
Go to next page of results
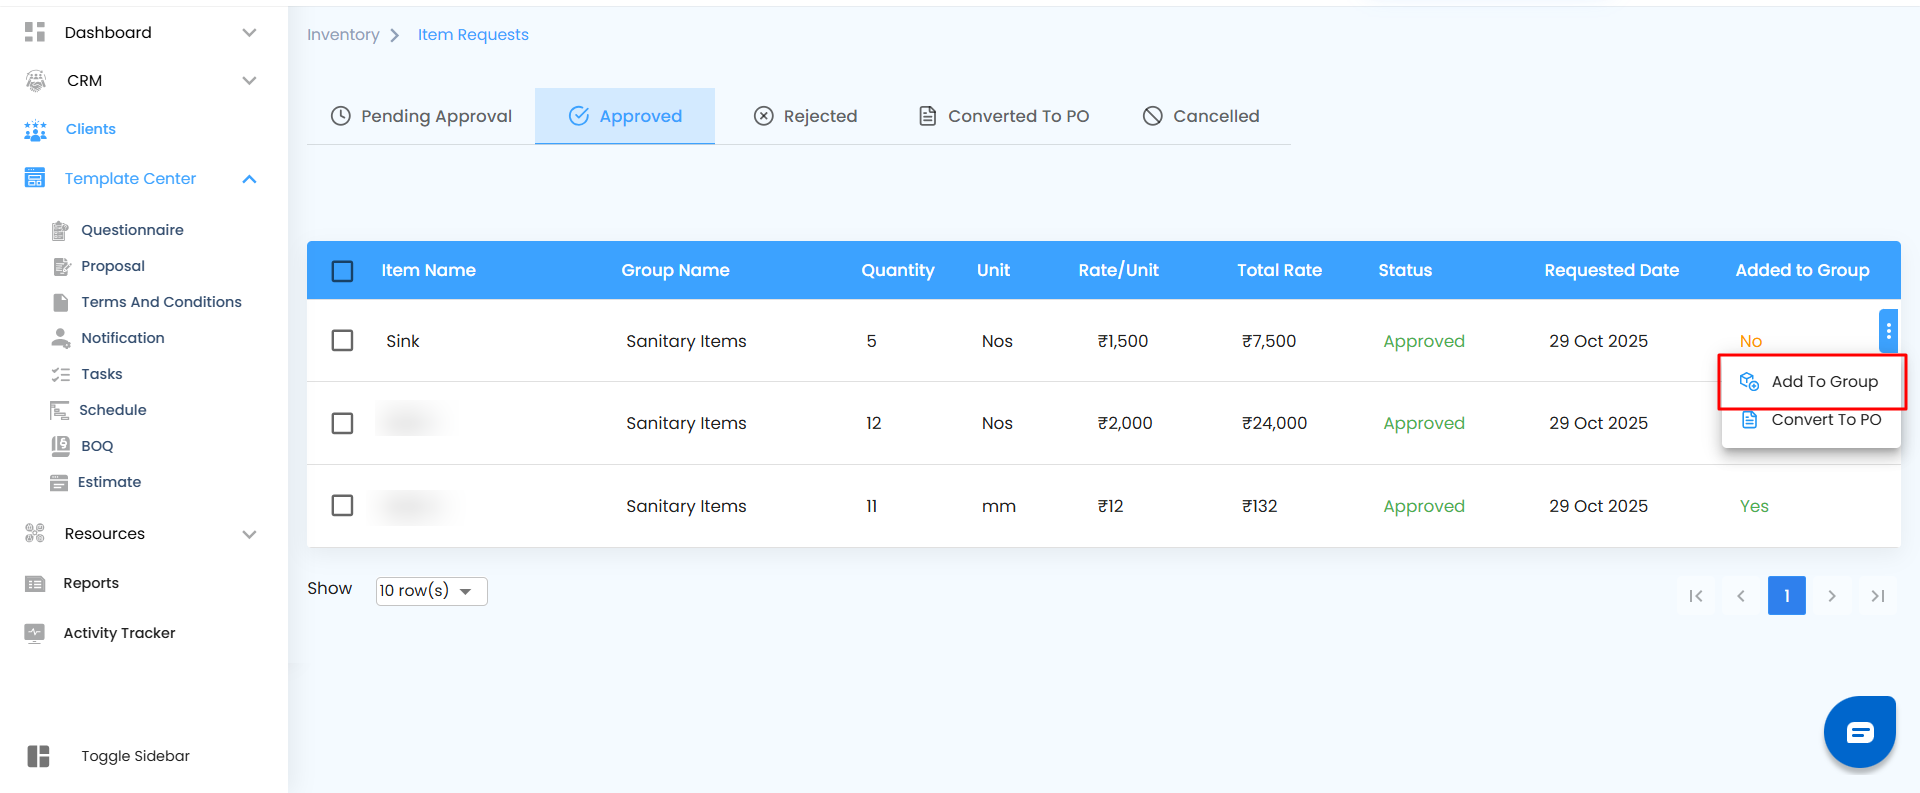pyautogui.click(x=1832, y=596)
